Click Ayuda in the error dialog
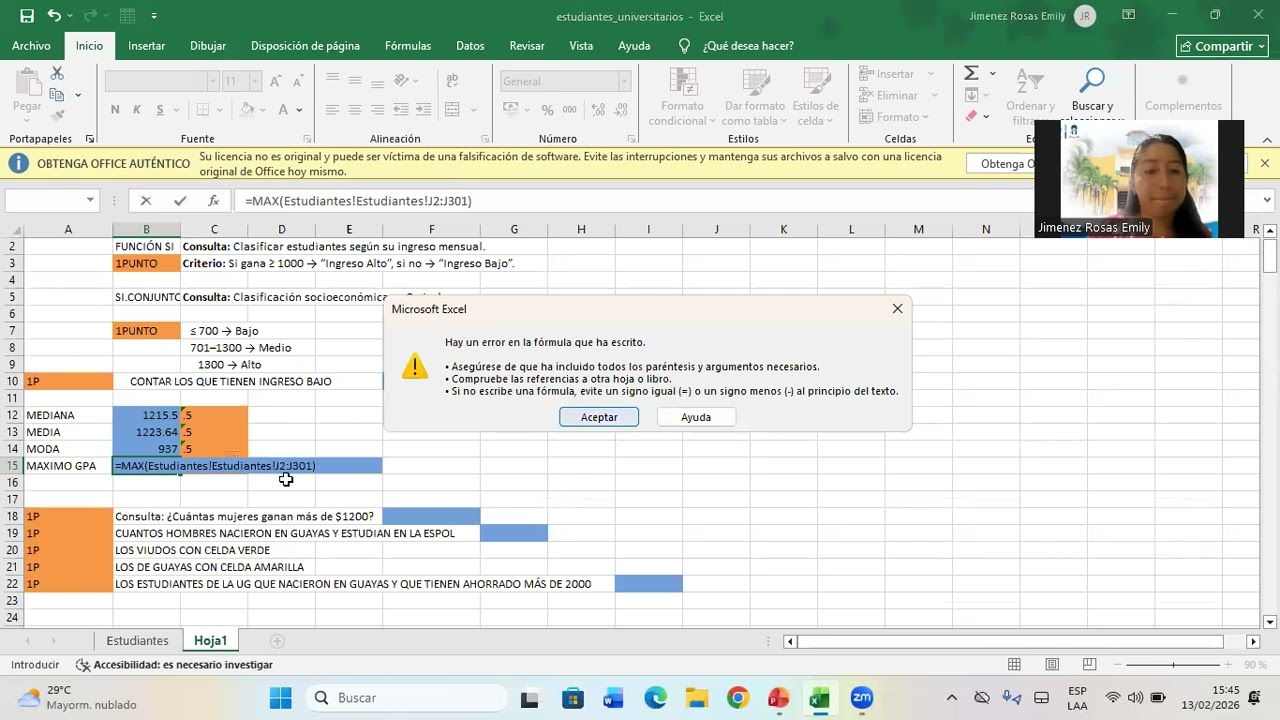The width and height of the screenshot is (1280, 720). (x=696, y=417)
